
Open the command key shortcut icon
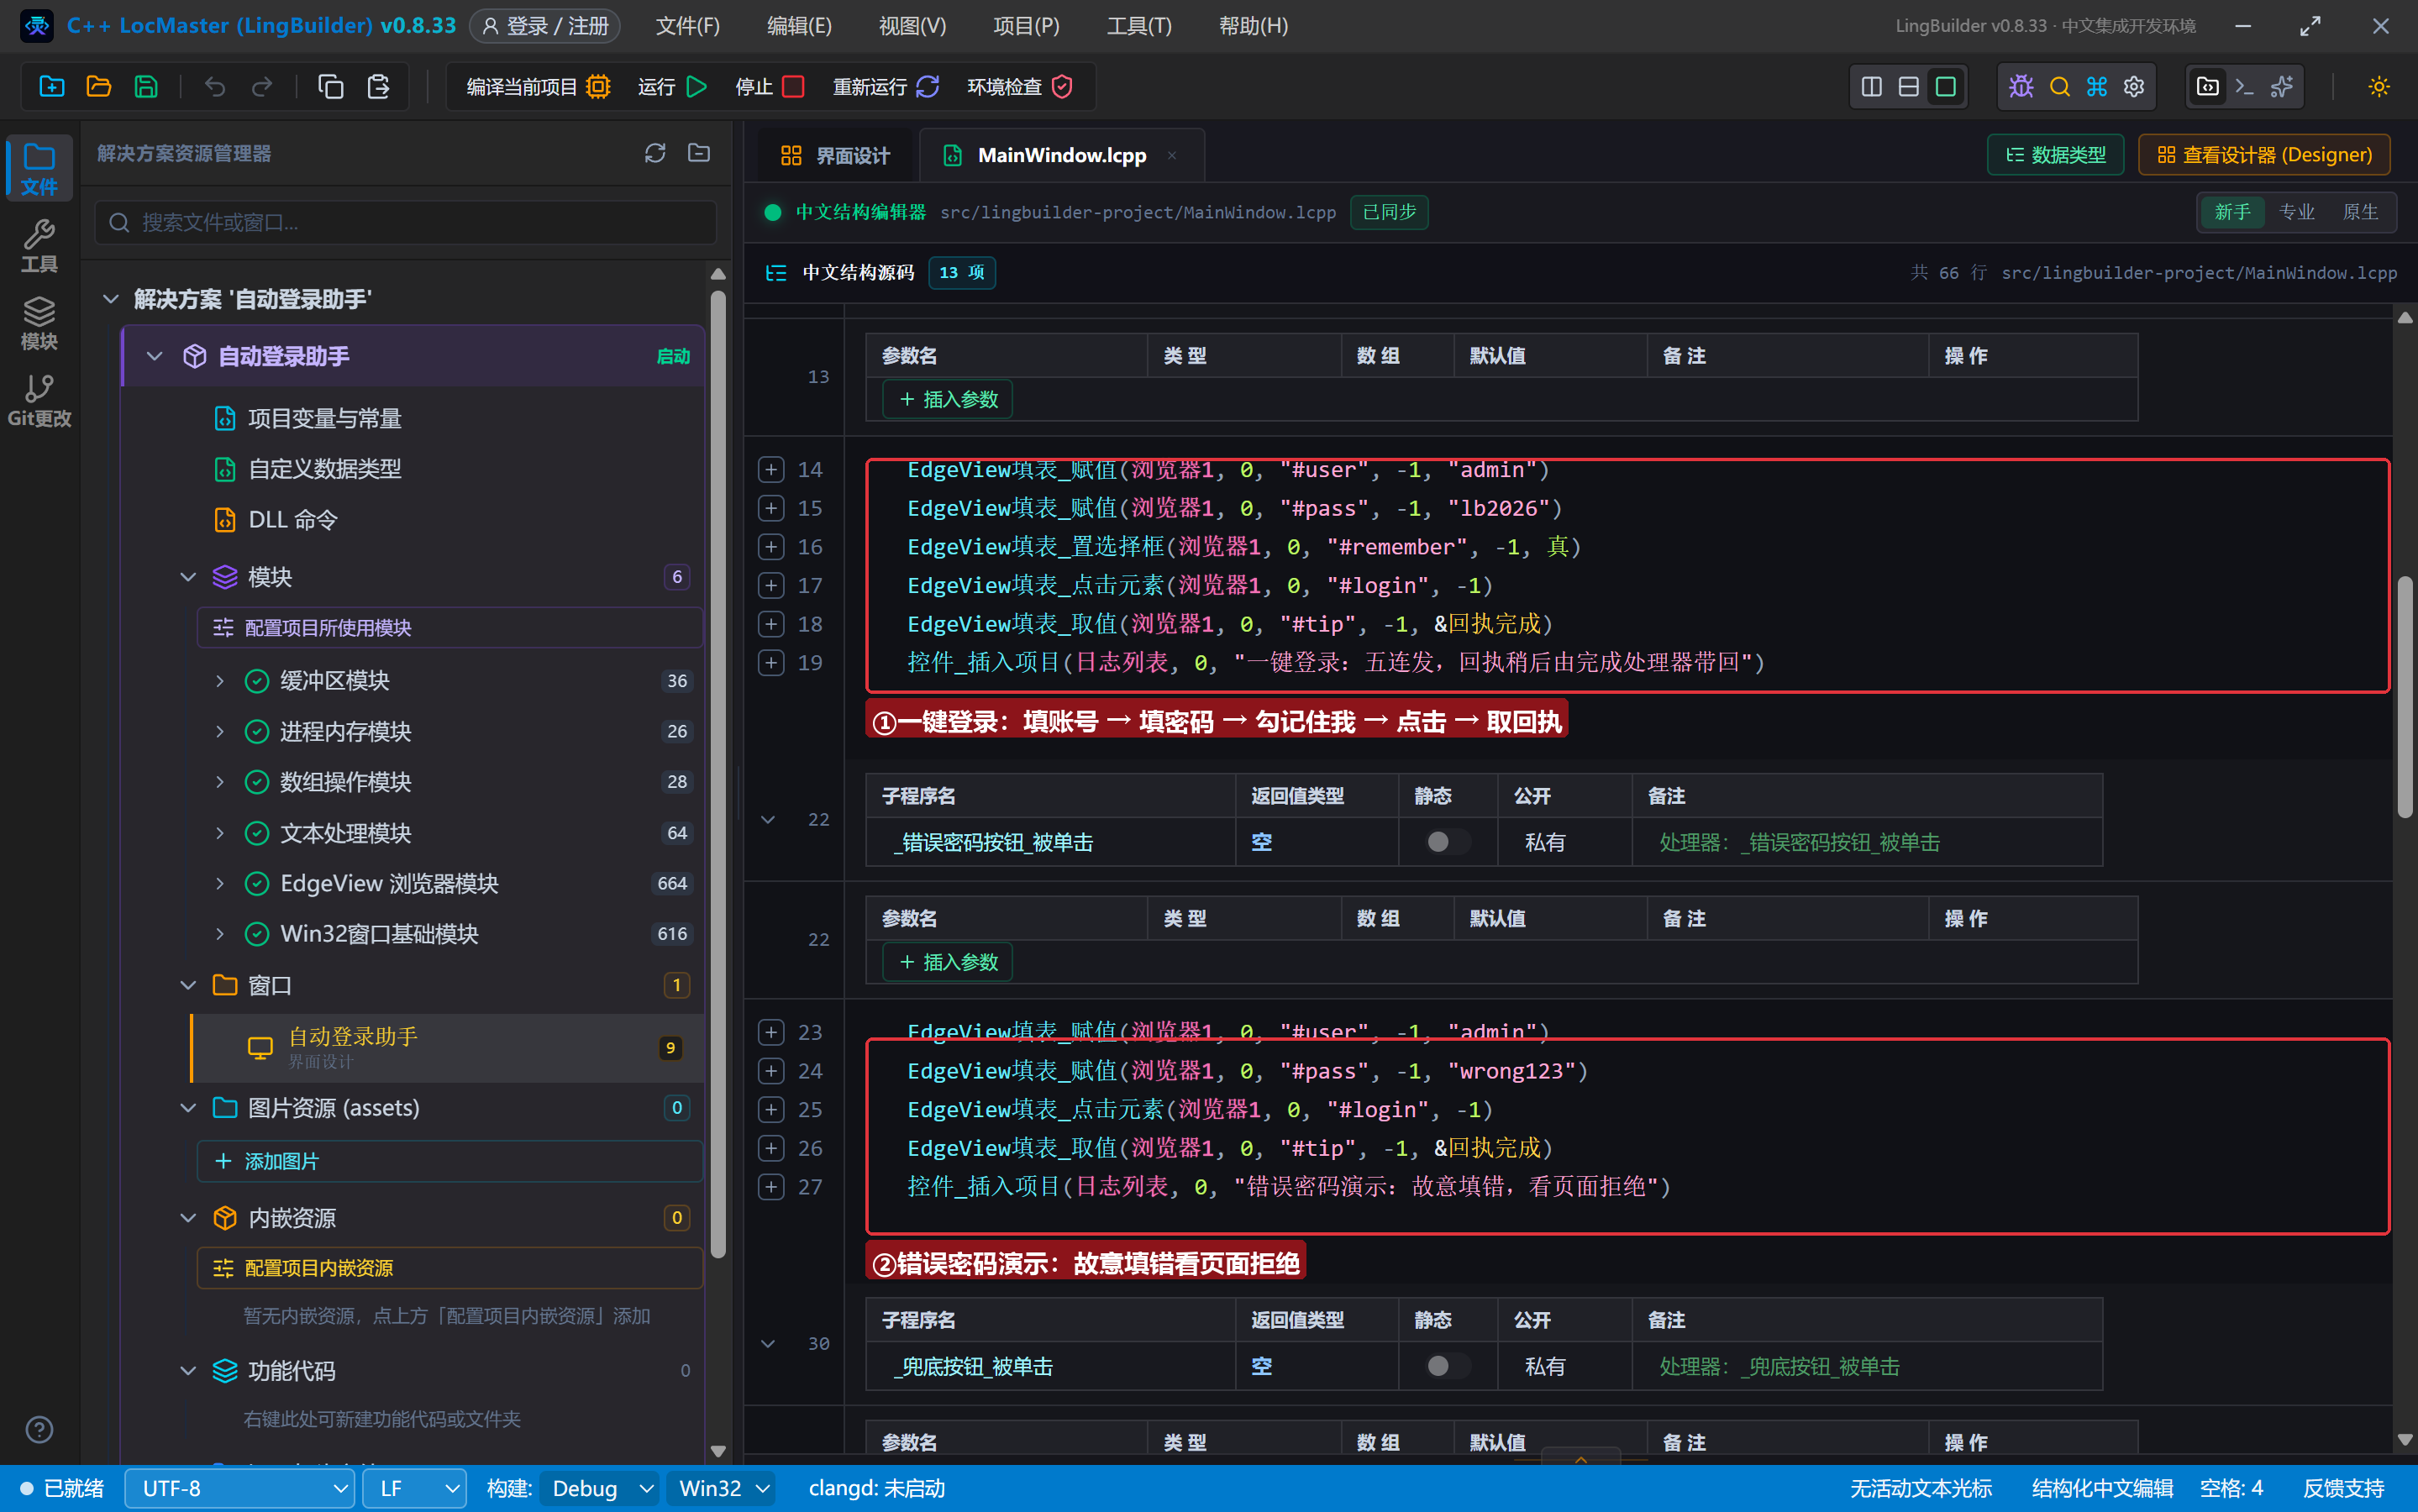coord(2097,87)
